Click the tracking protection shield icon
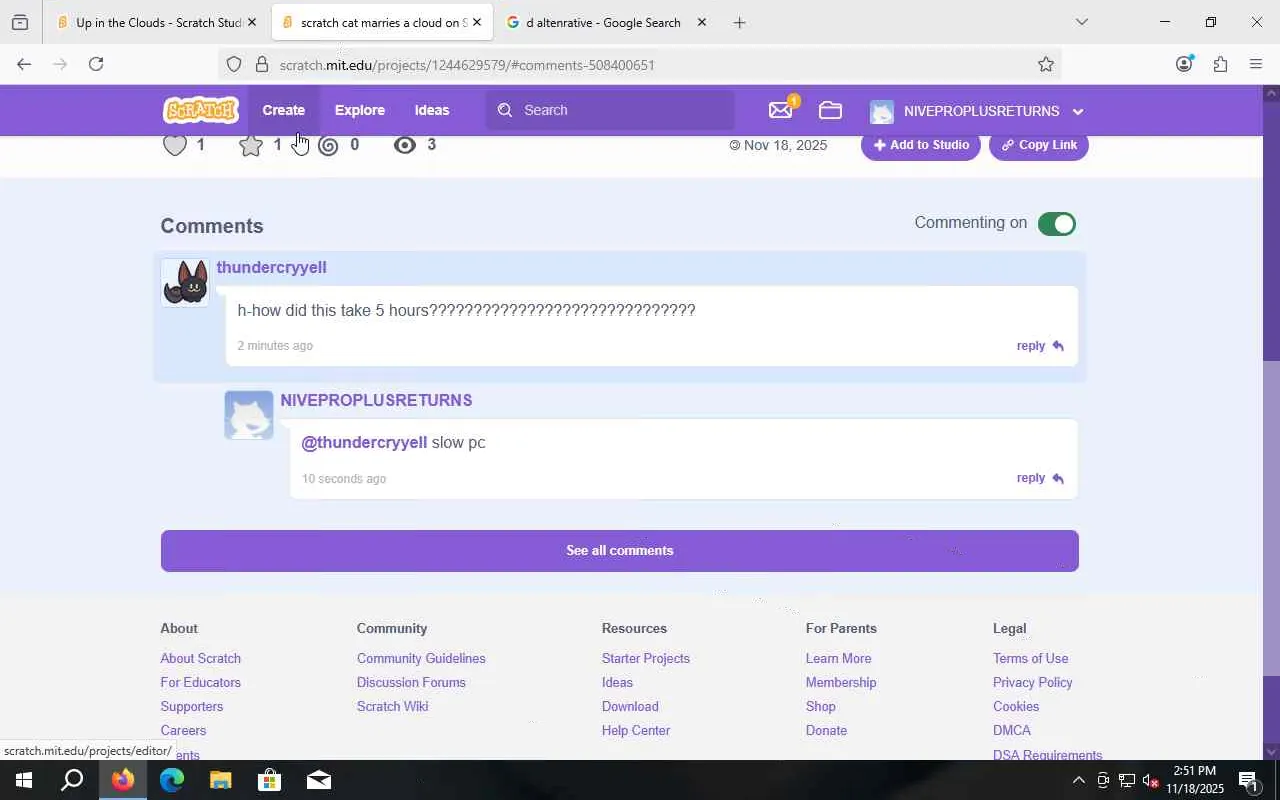 coord(234,65)
